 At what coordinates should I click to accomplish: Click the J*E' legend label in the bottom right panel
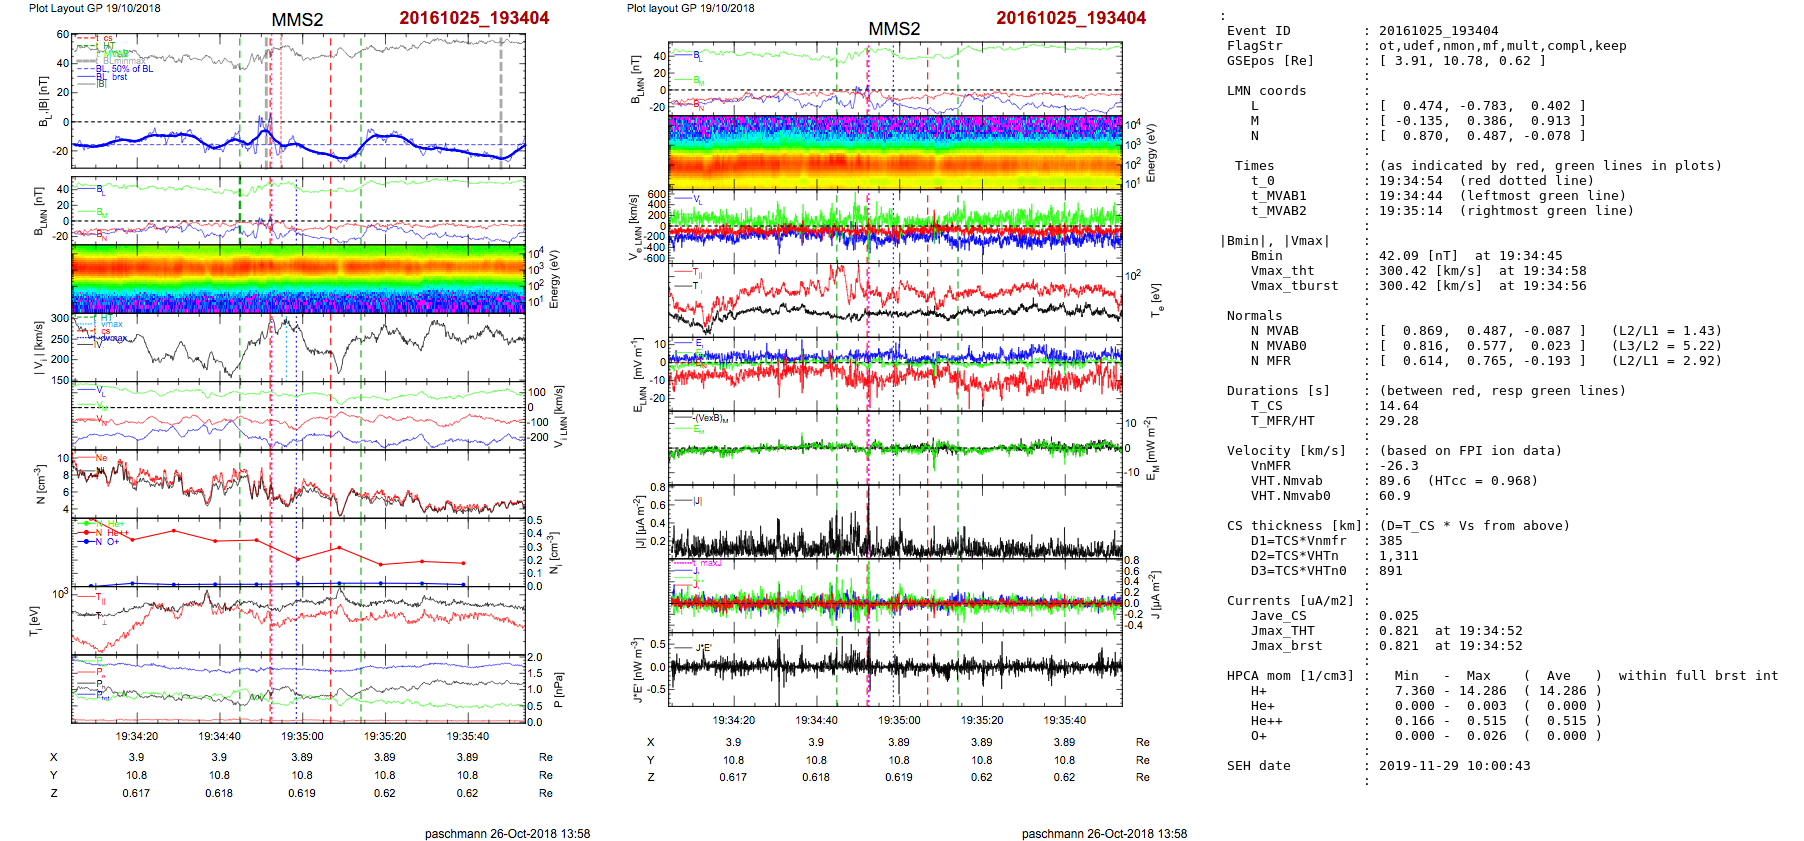tap(703, 648)
